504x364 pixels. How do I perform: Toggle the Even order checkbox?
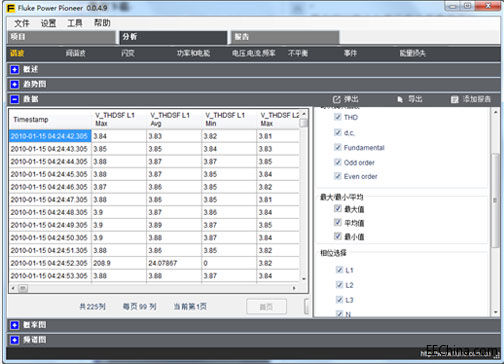click(338, 176)
